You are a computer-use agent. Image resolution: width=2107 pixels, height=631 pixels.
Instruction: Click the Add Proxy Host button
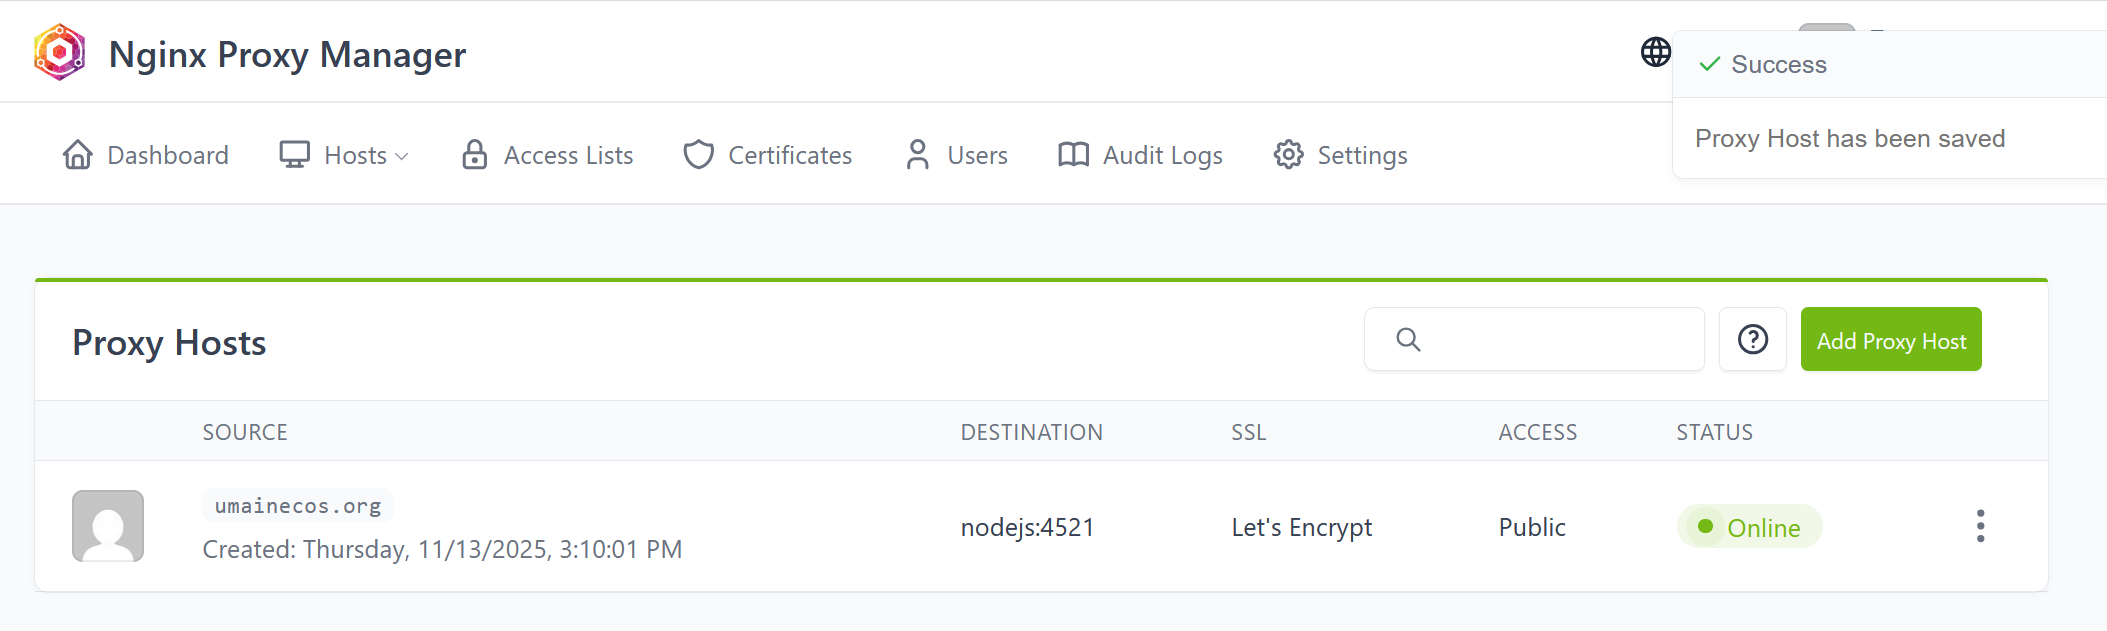pyautogui.click(x=1891, y=339)
